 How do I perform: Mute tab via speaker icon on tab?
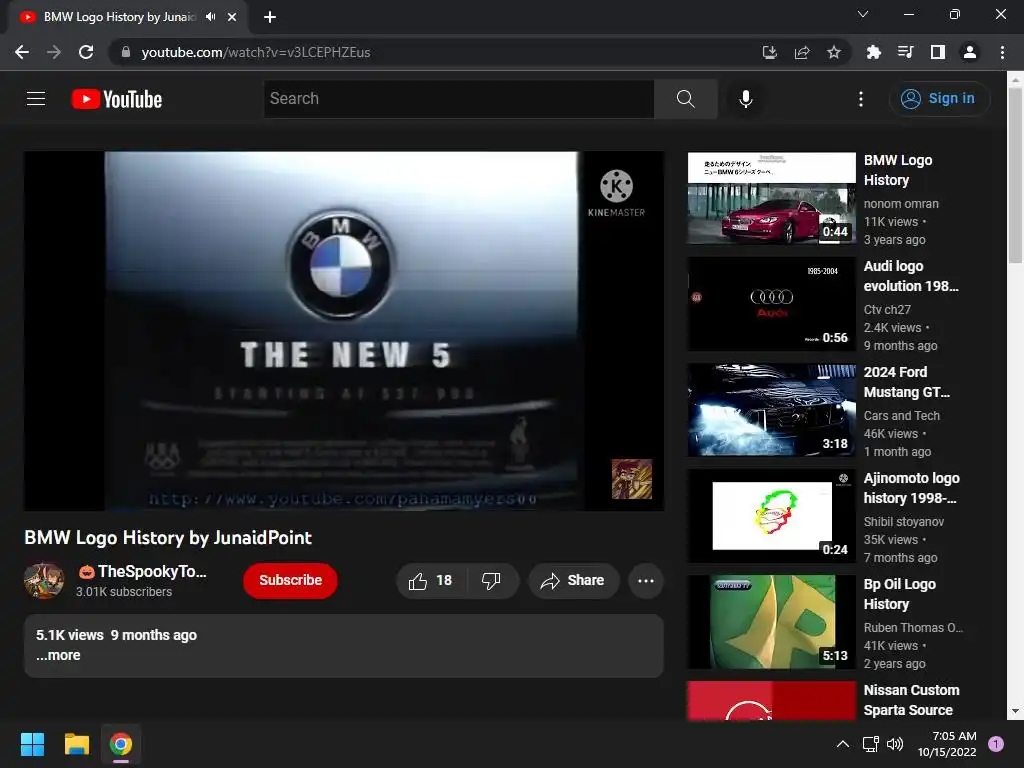[x=210, y=17]
